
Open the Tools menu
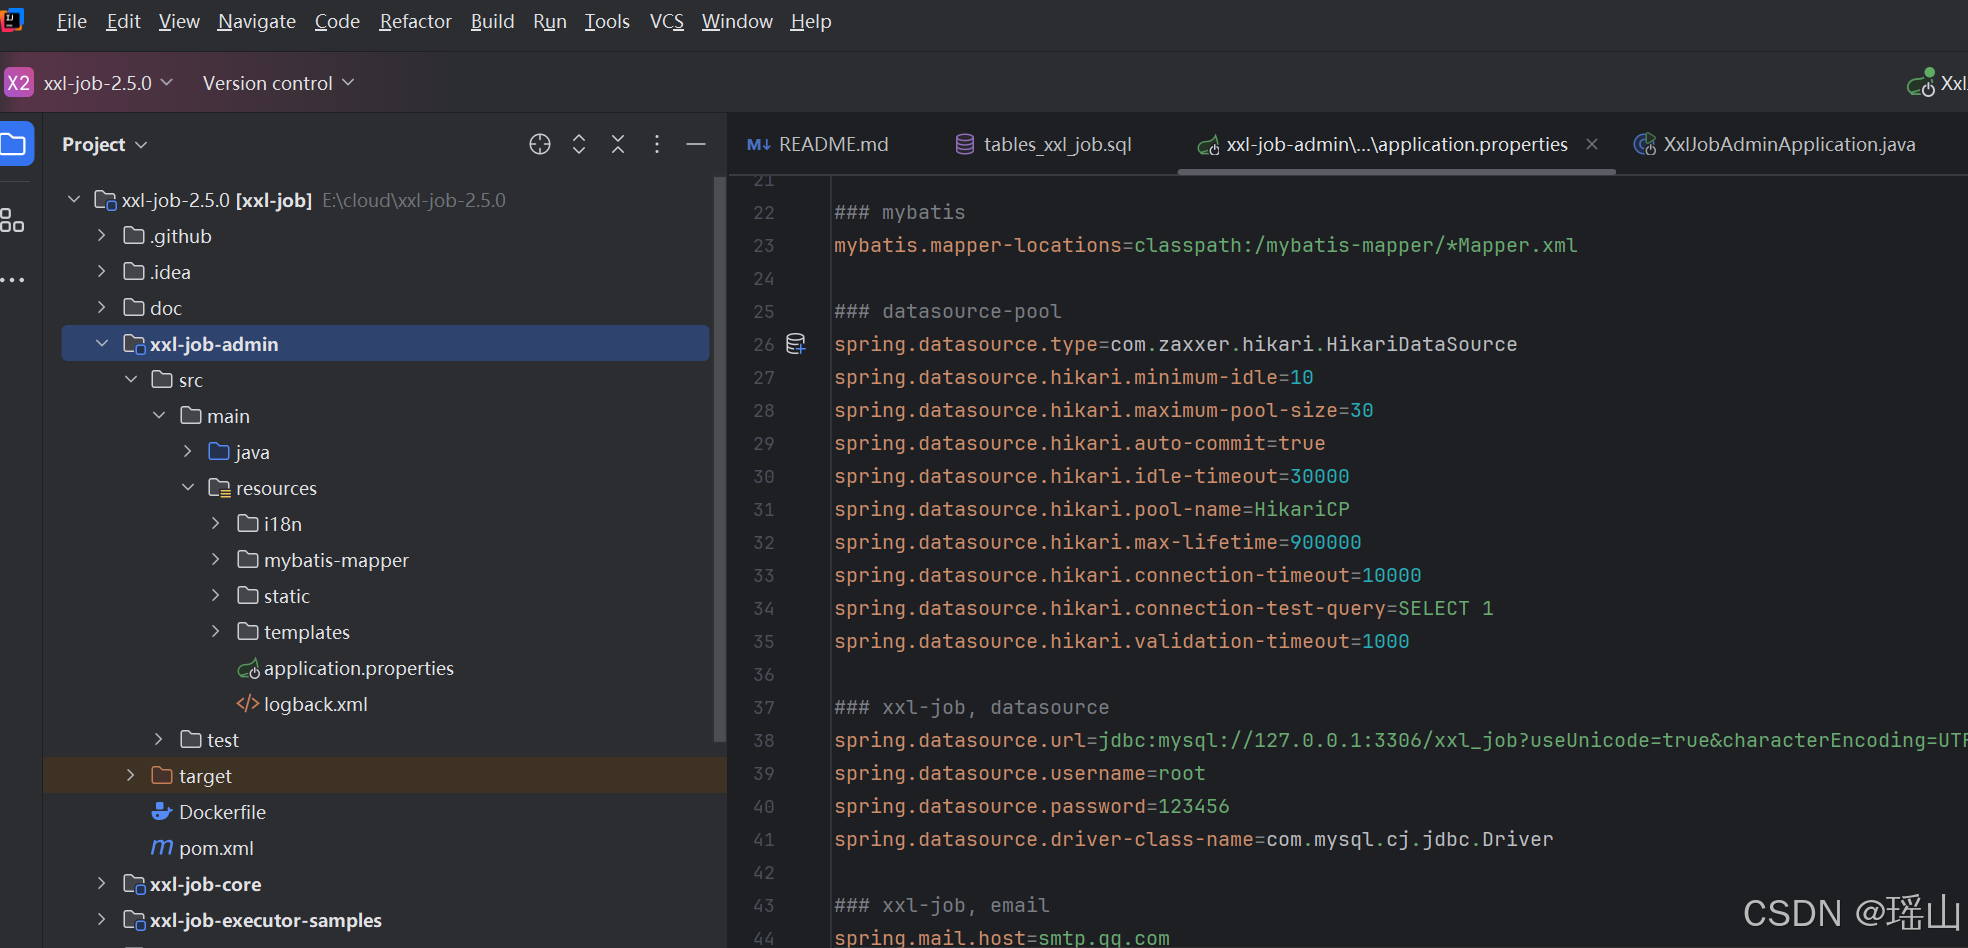pyautogui.click(x=607, y=21)
